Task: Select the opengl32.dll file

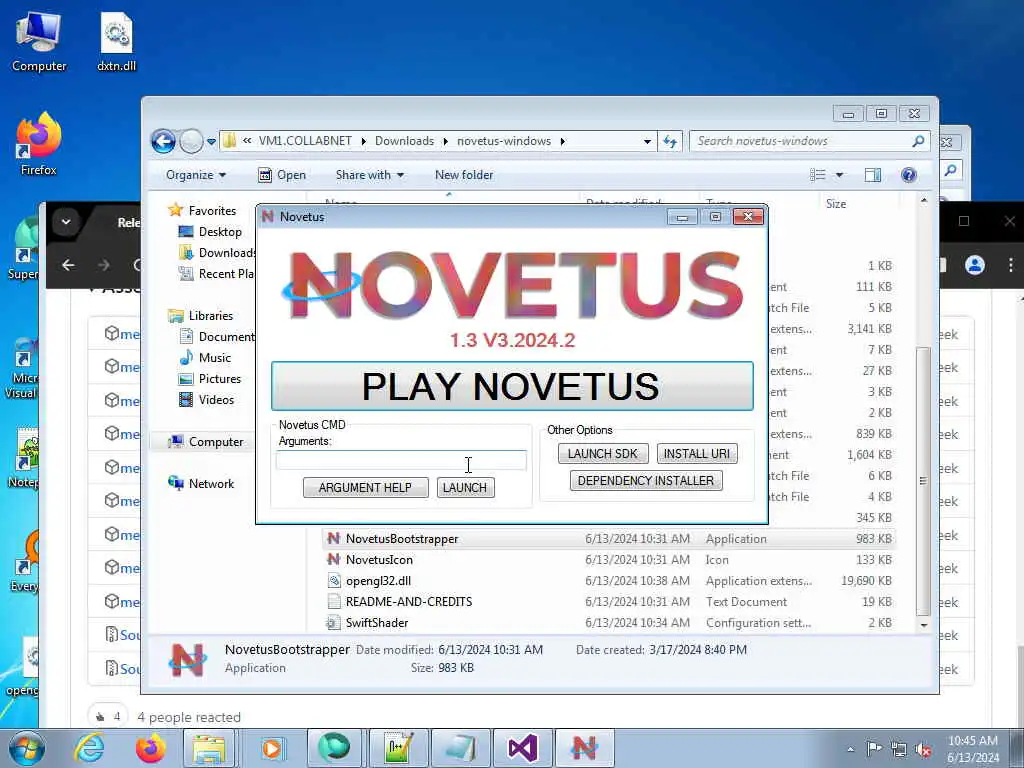Action: point(378,581)
